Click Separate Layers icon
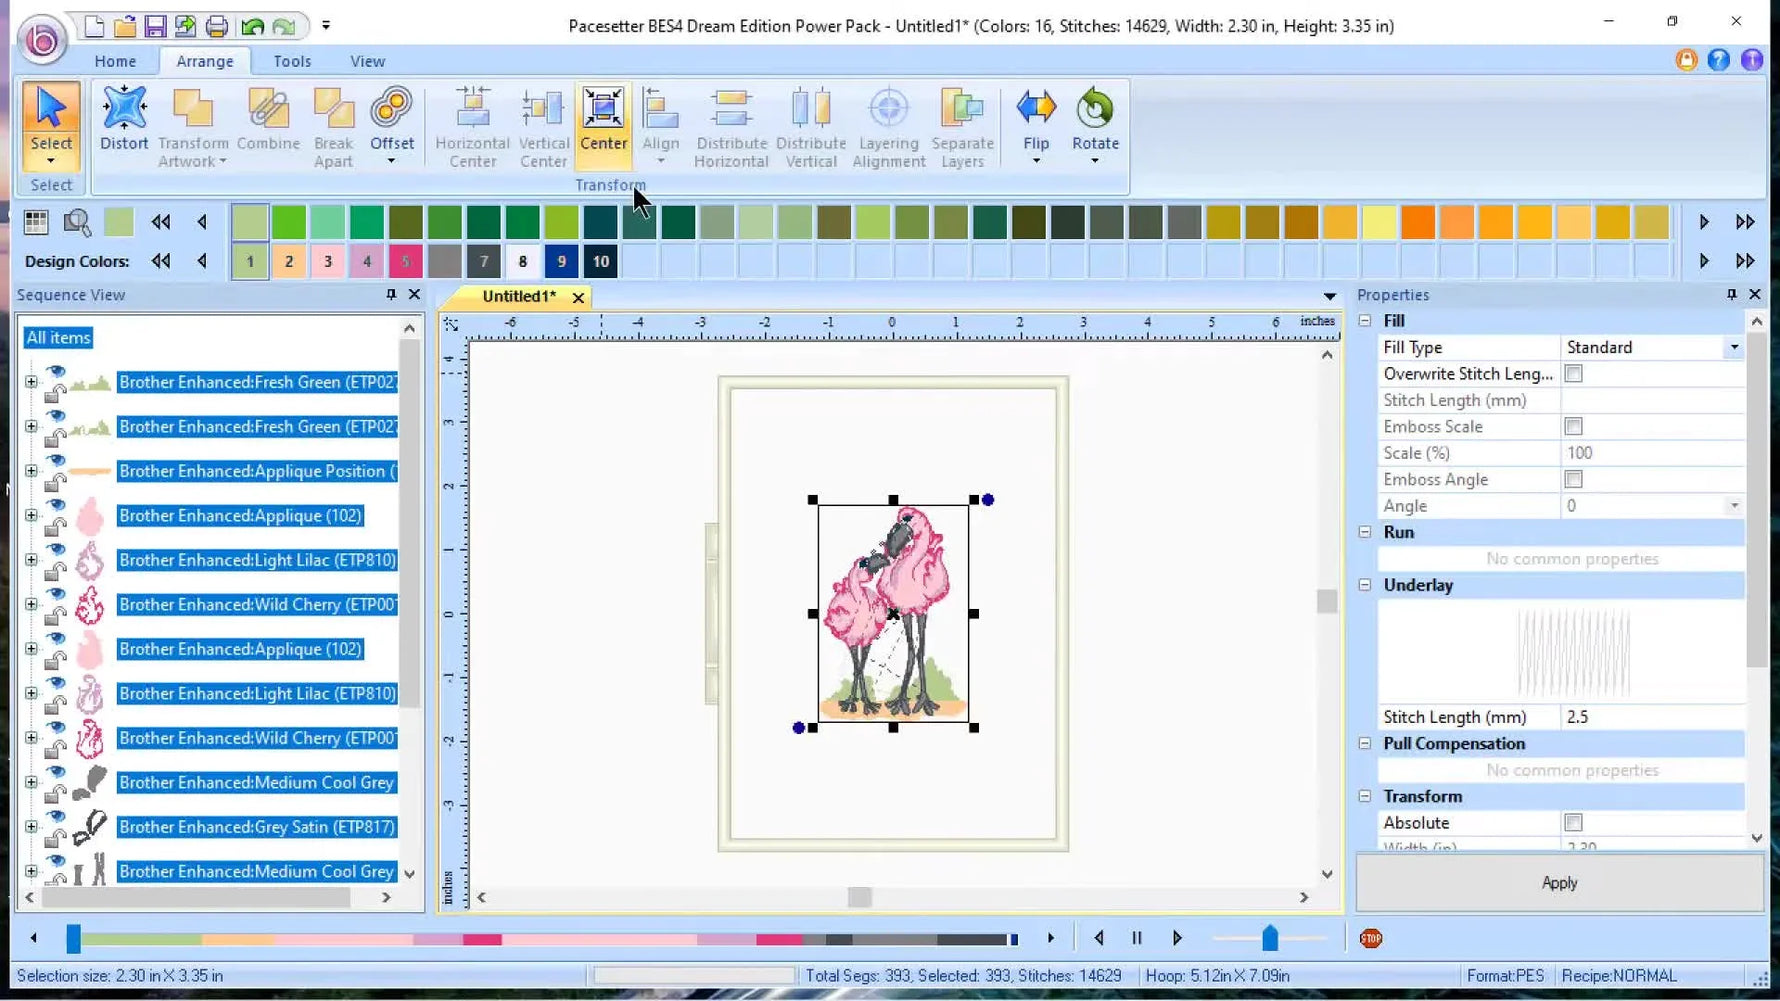 coord(962,127)
